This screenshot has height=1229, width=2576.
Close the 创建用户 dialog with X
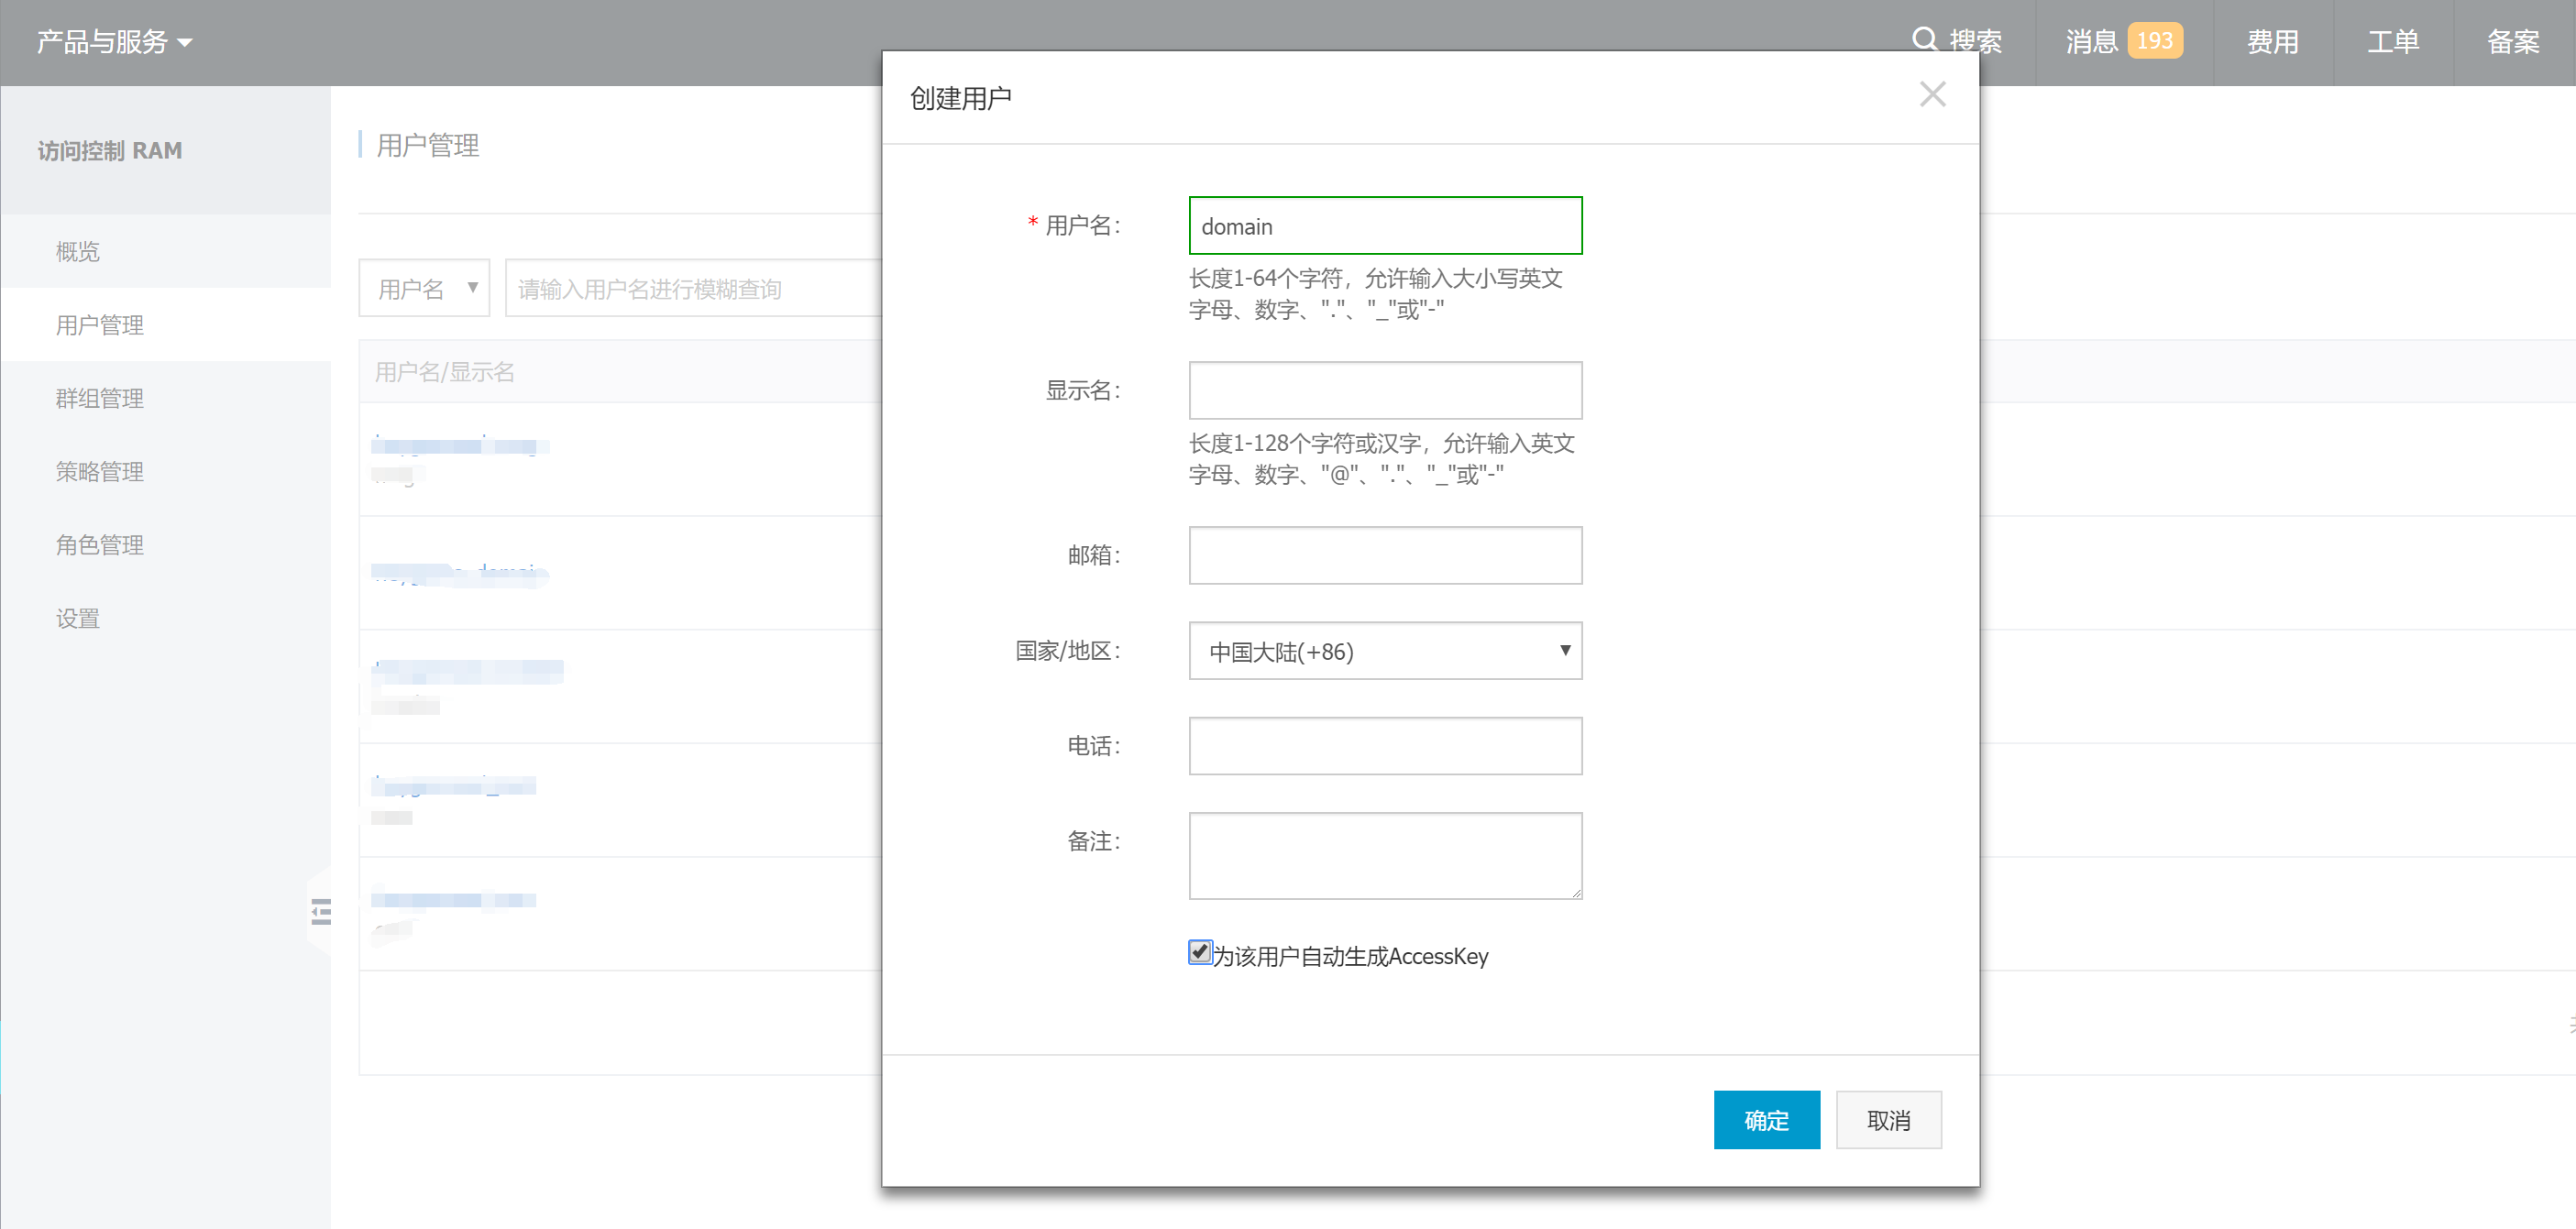click(x=1932, y=95)
